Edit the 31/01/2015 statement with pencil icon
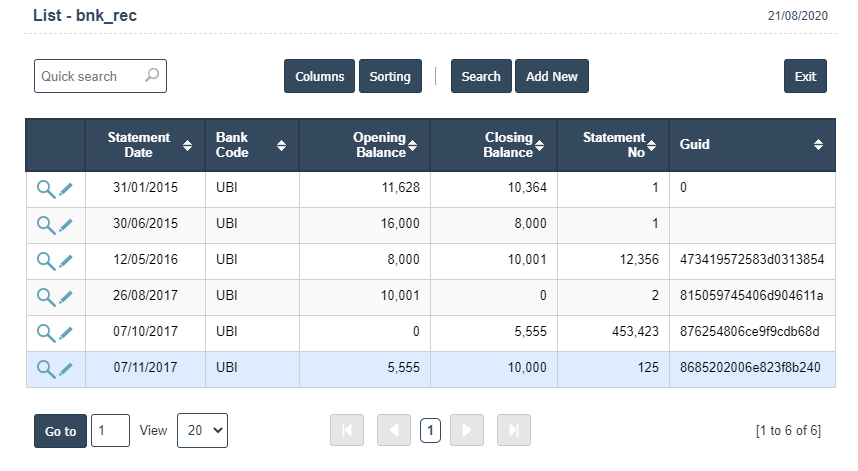This screenshot has height=471, width=858. [x=66, y=189]
